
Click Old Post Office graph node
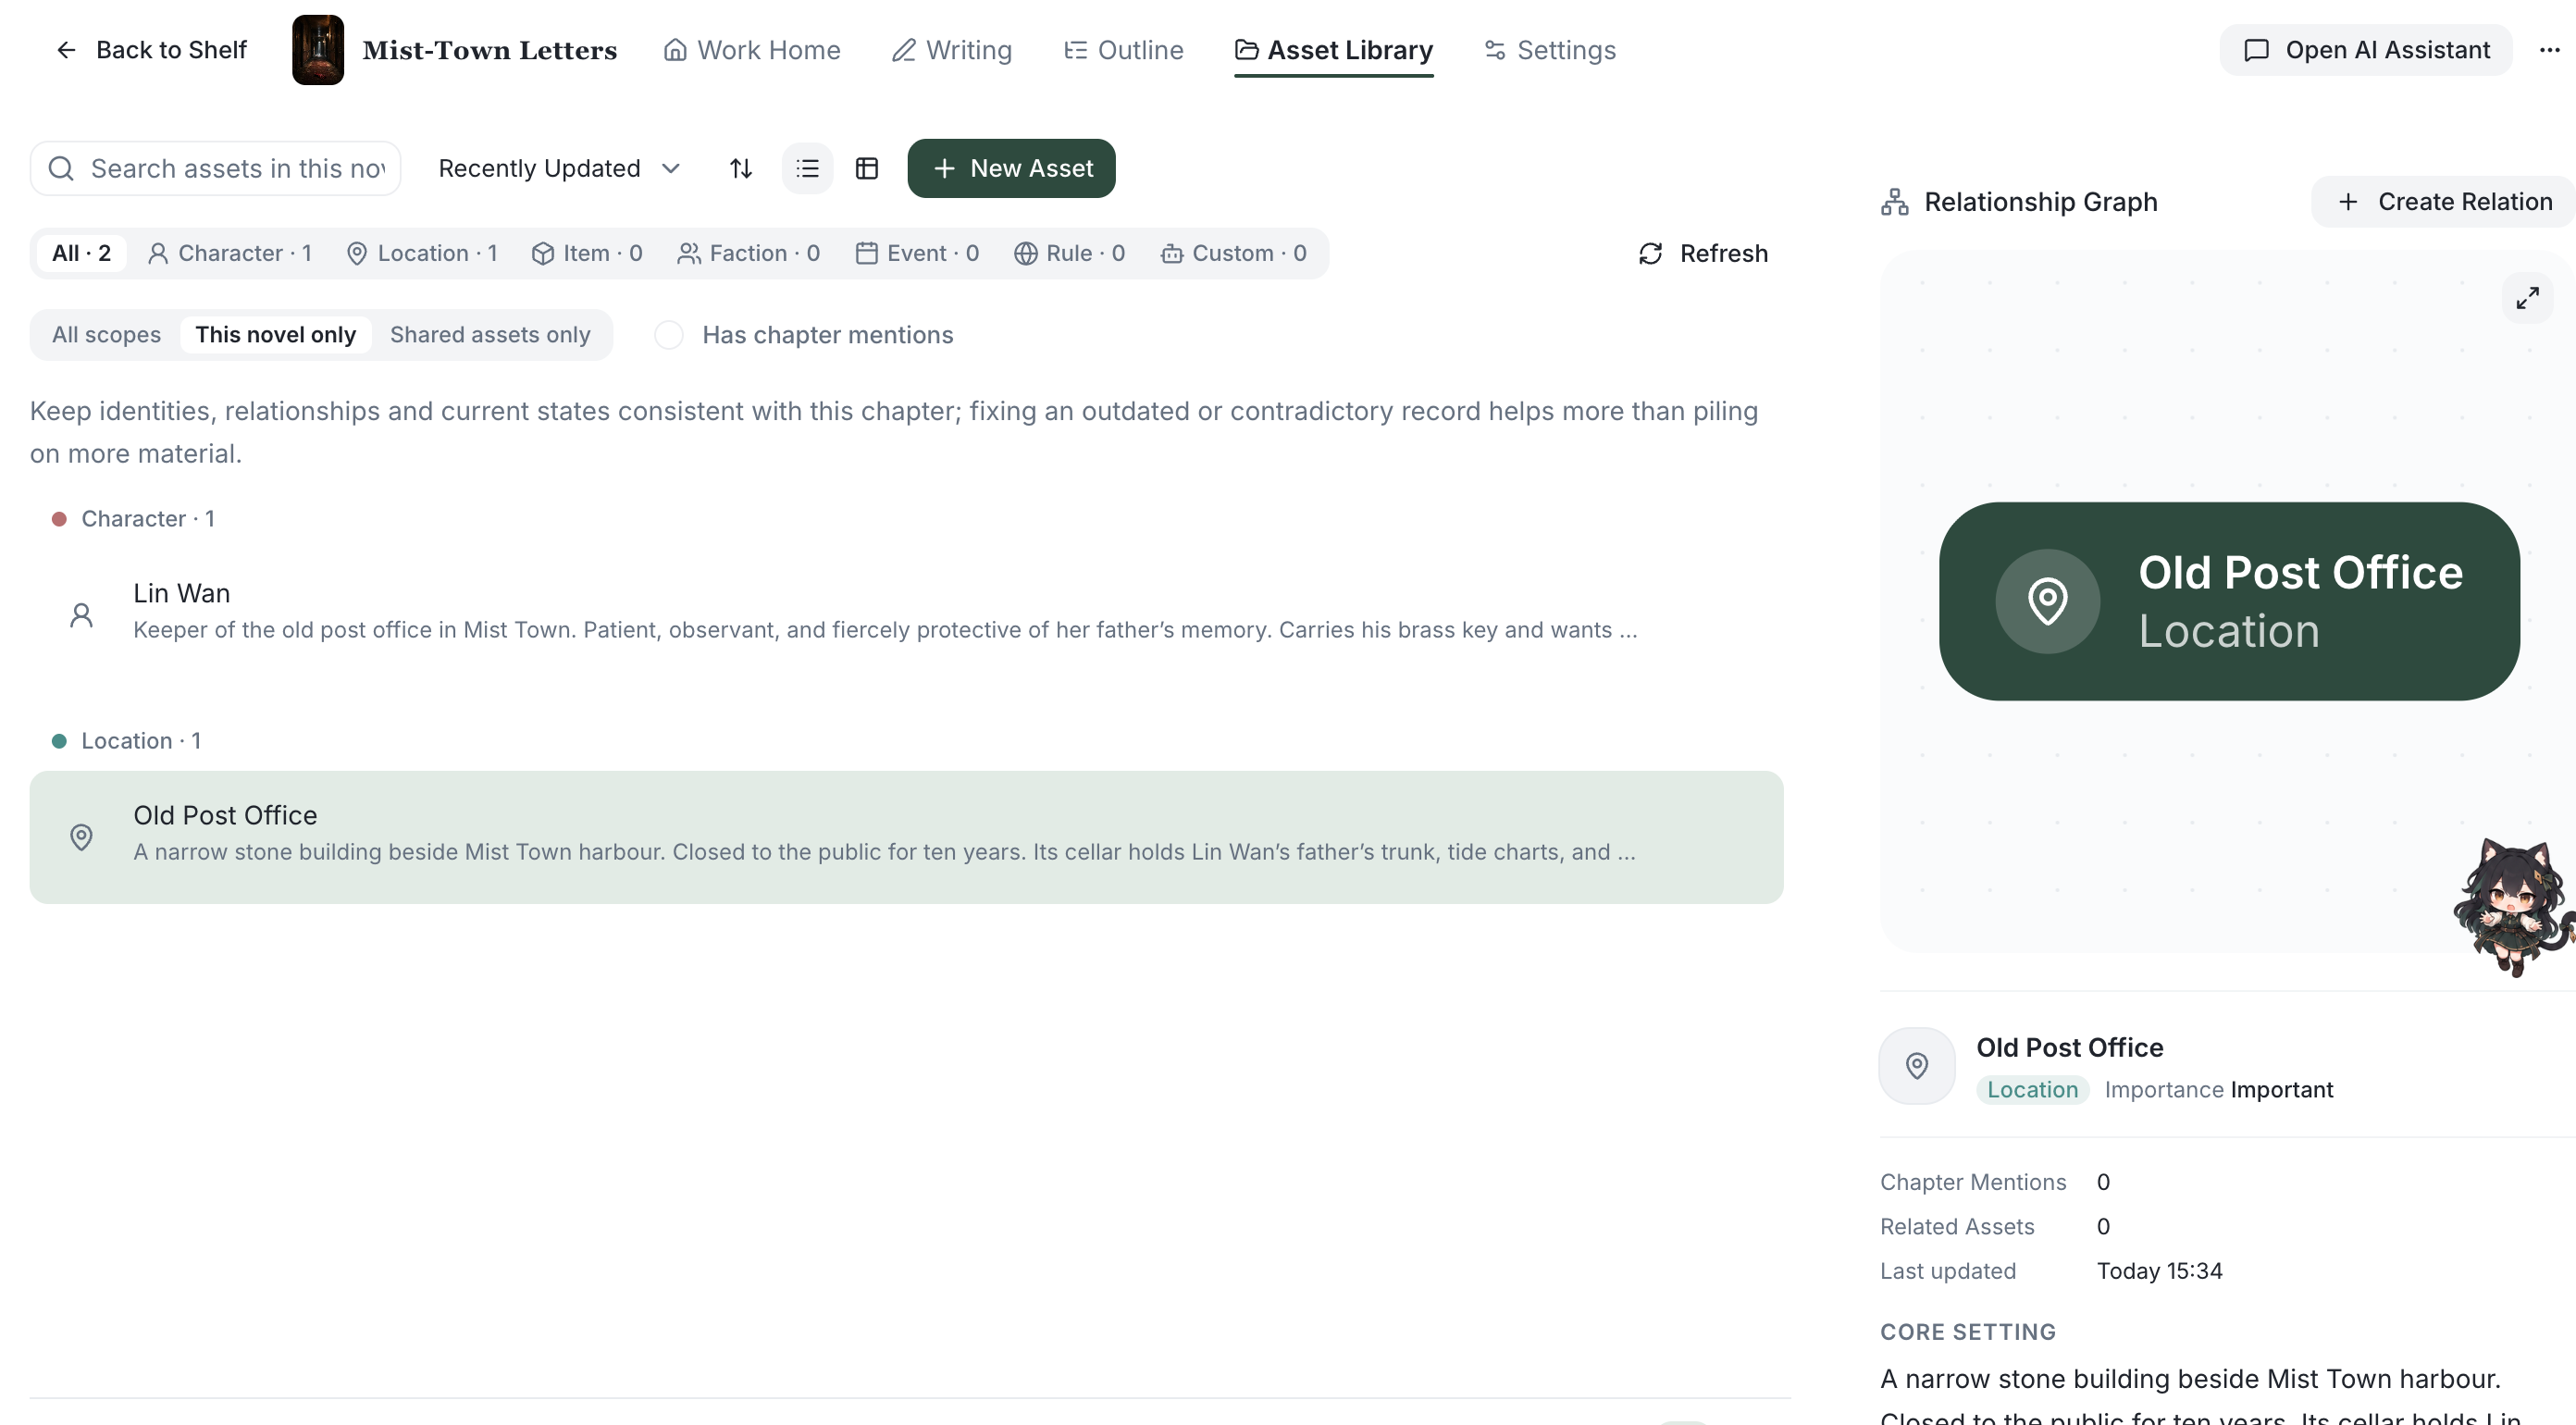pos(2229,601)
